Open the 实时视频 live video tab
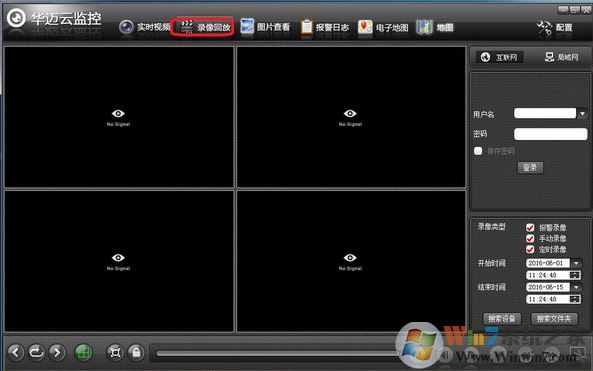The height and width of the screenshot is (371, 593). point(145,27)
